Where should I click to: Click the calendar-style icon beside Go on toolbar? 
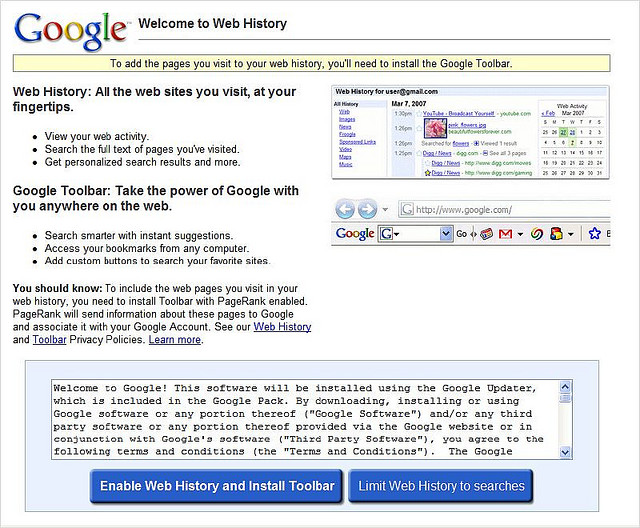click(x=486, y=234)
